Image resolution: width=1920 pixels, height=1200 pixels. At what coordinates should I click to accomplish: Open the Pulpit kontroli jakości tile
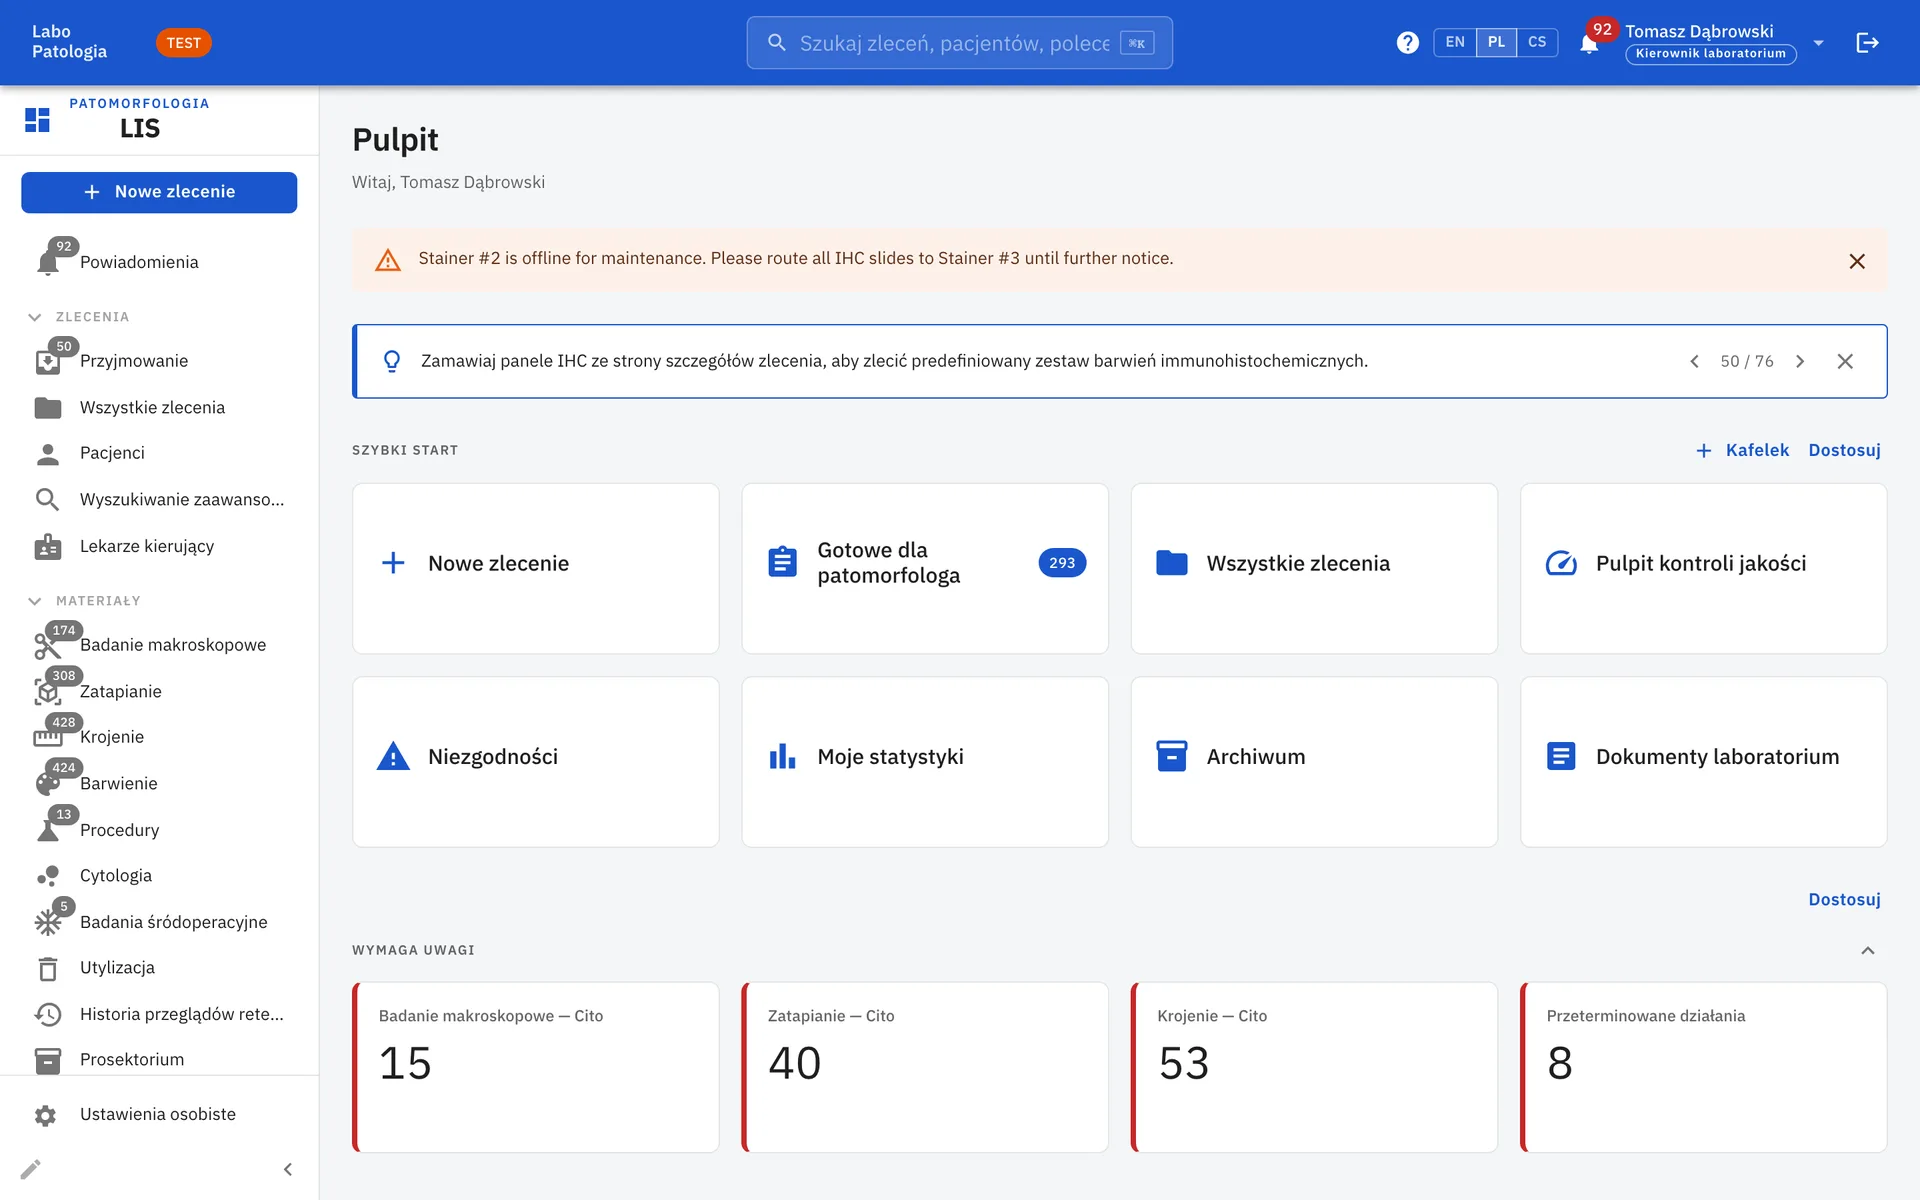tap(1703, 568)
